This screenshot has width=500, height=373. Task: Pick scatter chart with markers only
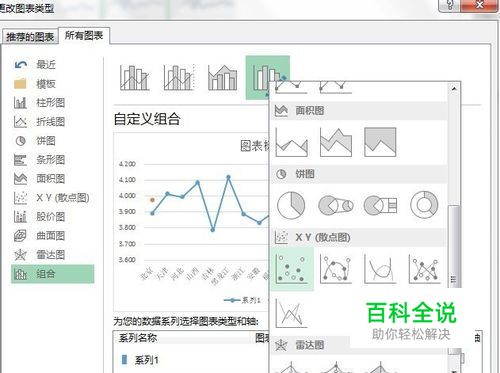tap(292, 269)
